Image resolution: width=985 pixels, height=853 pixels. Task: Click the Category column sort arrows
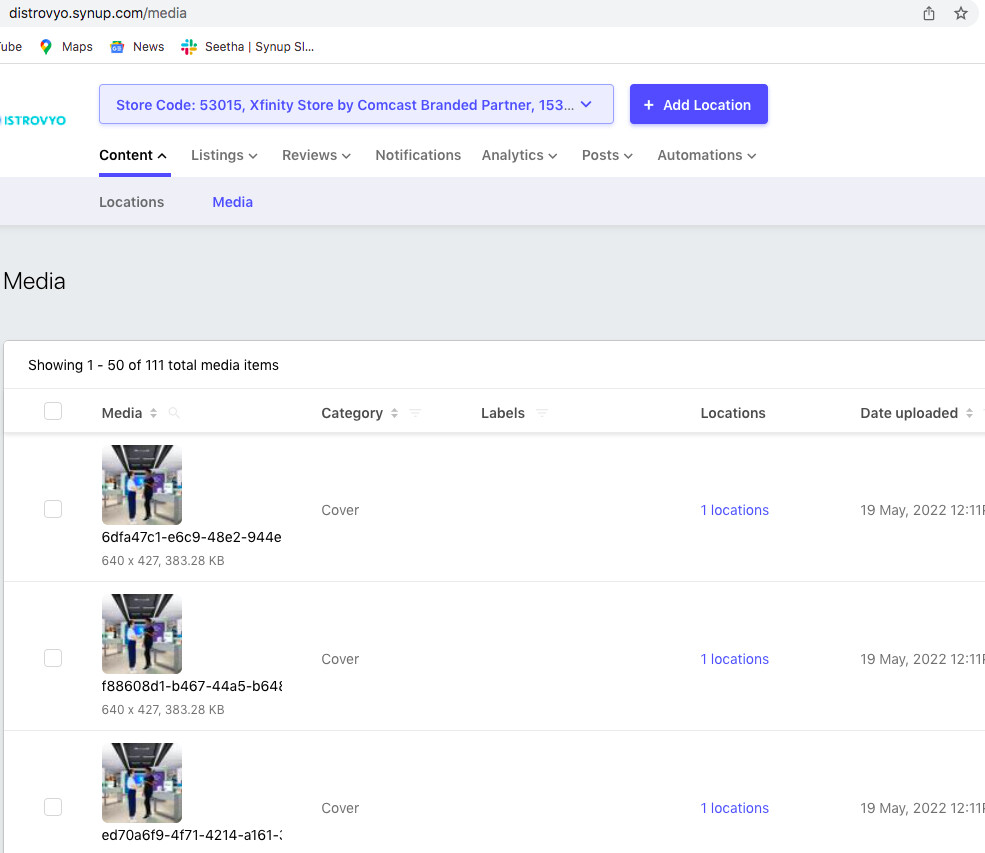394,413
